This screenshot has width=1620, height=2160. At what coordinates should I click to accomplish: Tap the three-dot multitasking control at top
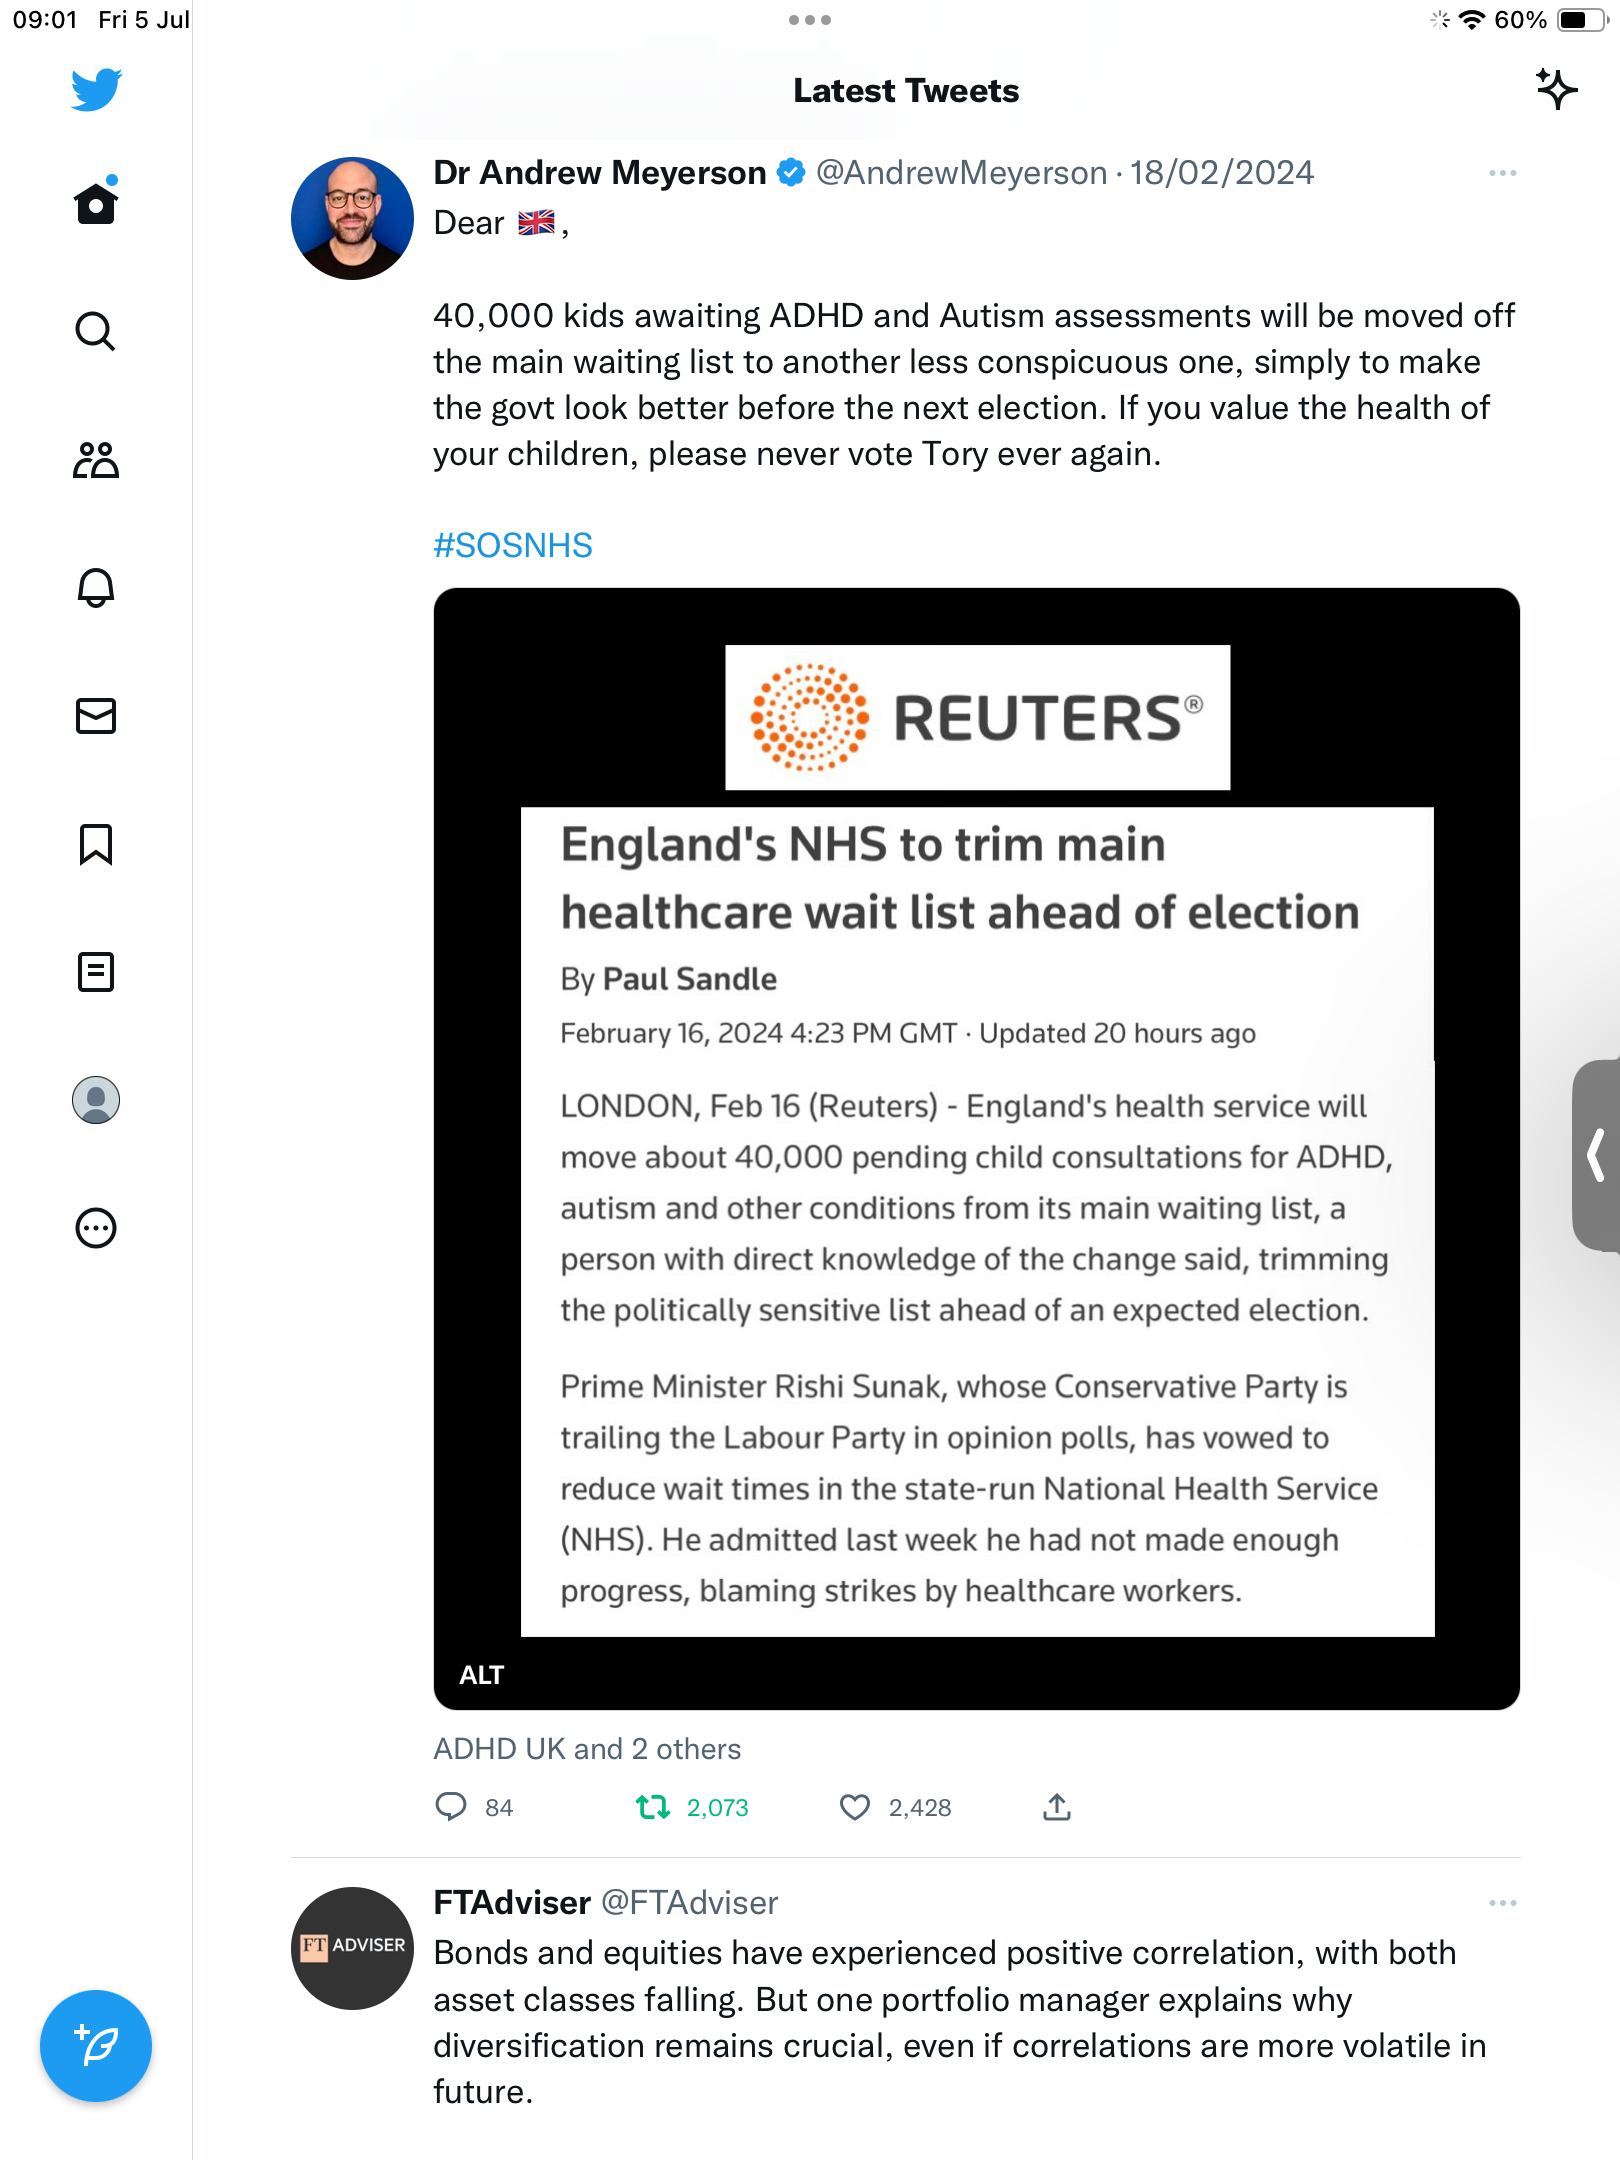pyautogui.click(x=810, y=20)
